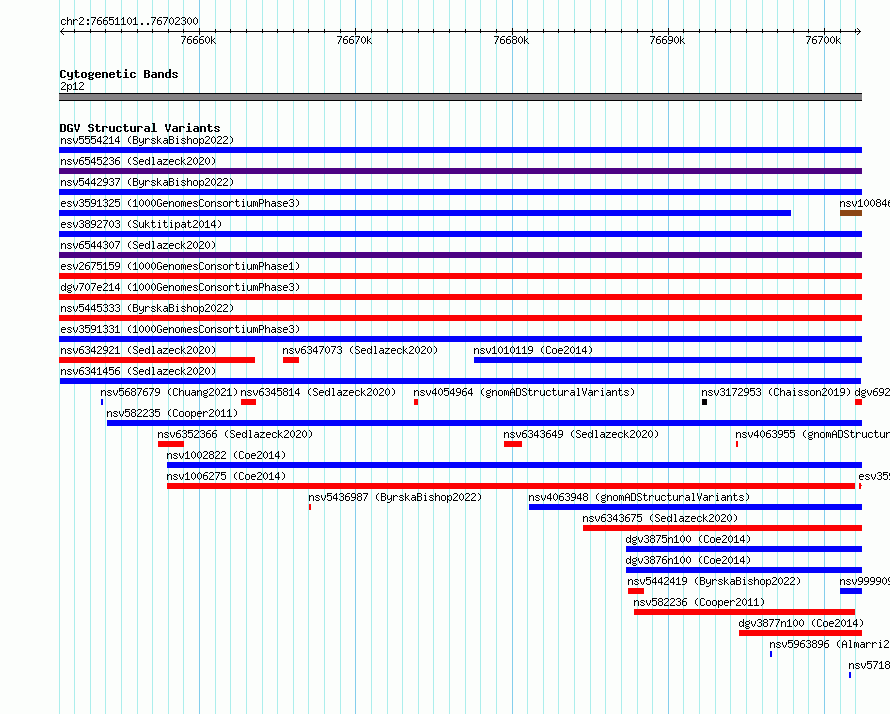Open the nsv4054964 (gnomADStructuralVariants) label

[x=524, y=392]
